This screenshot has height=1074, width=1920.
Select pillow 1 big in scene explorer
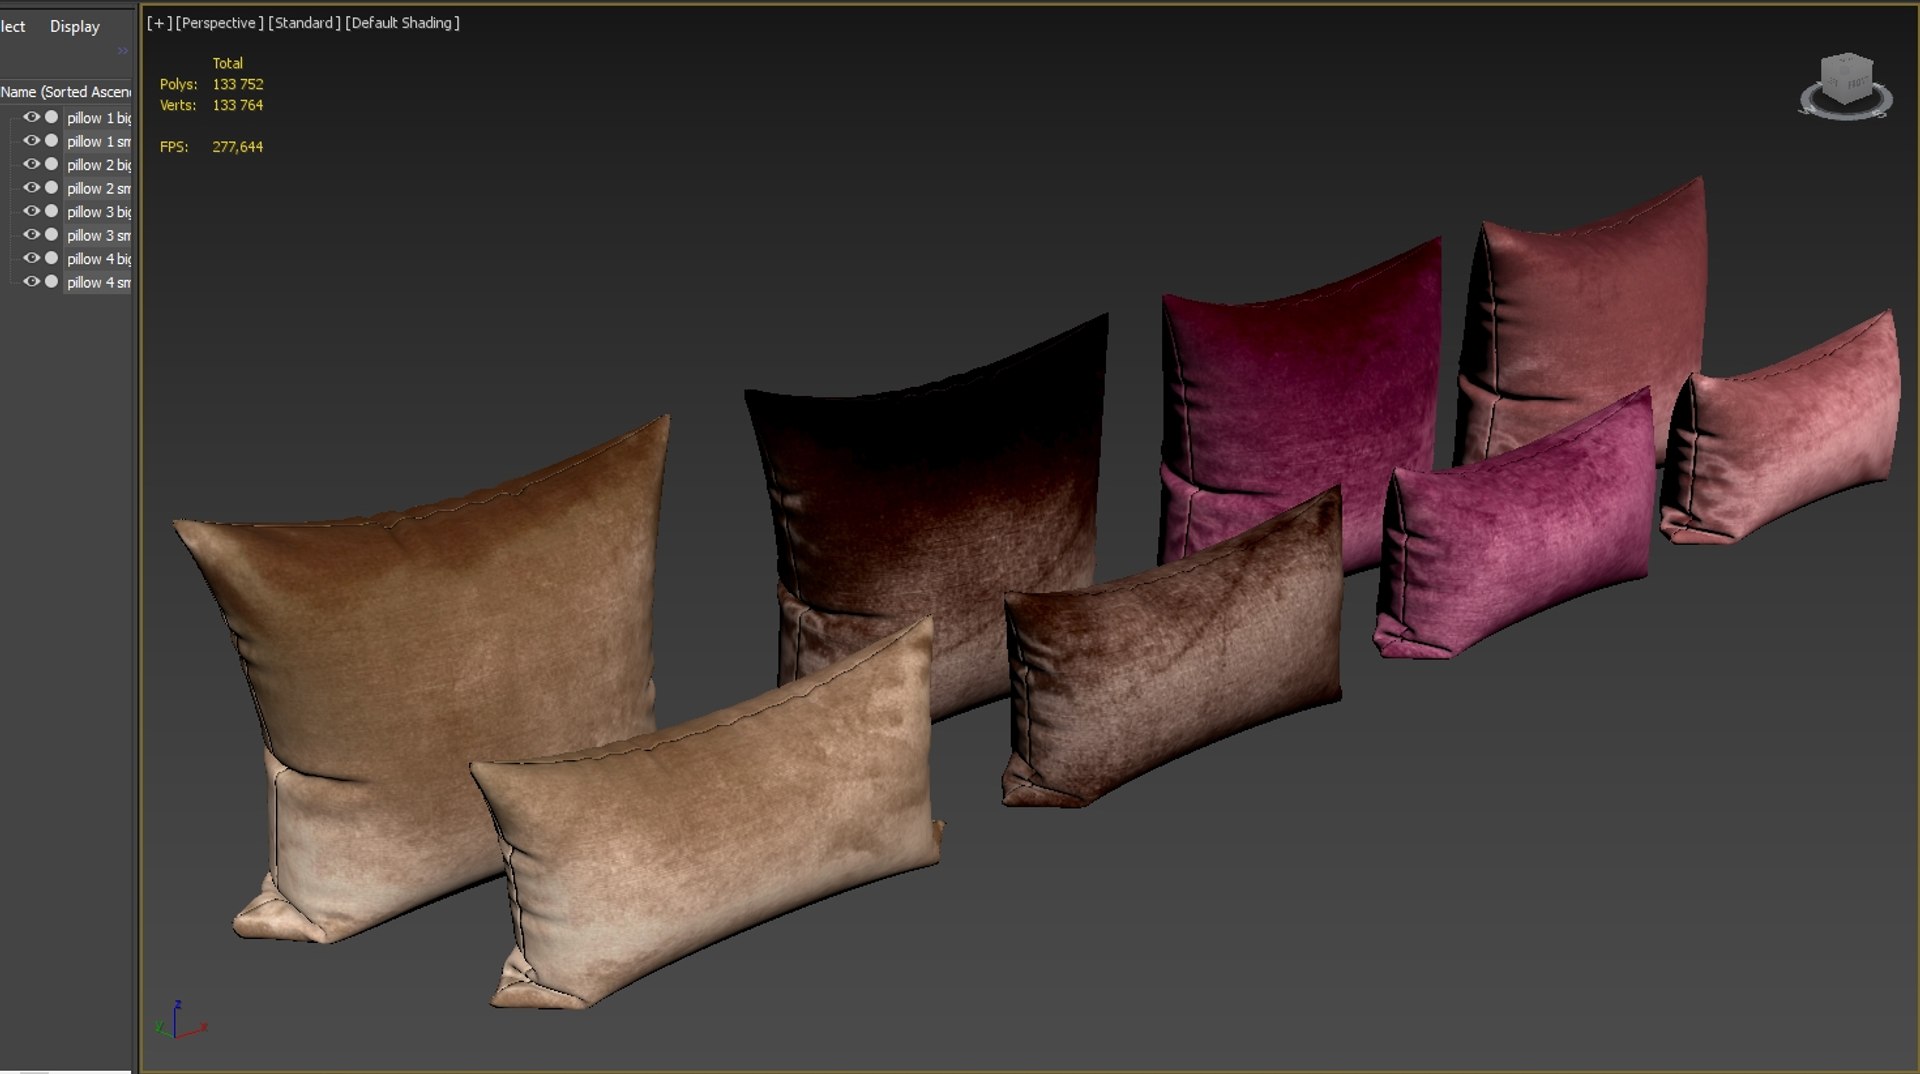(98, 118)
